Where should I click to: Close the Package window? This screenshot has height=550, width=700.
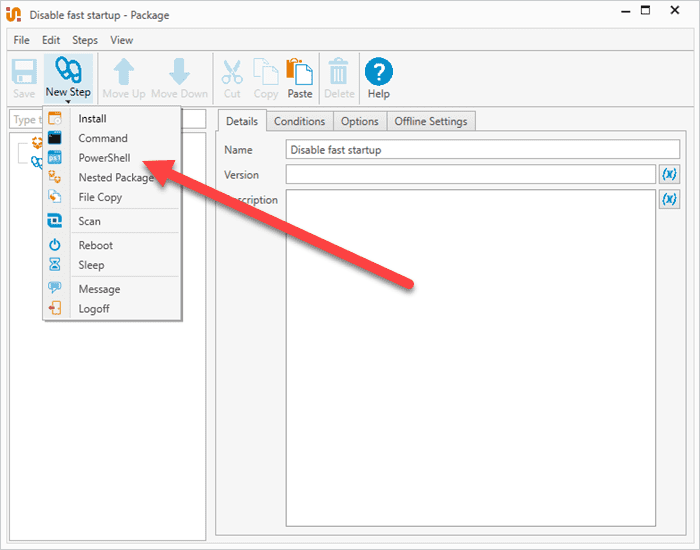pos(675,10)
